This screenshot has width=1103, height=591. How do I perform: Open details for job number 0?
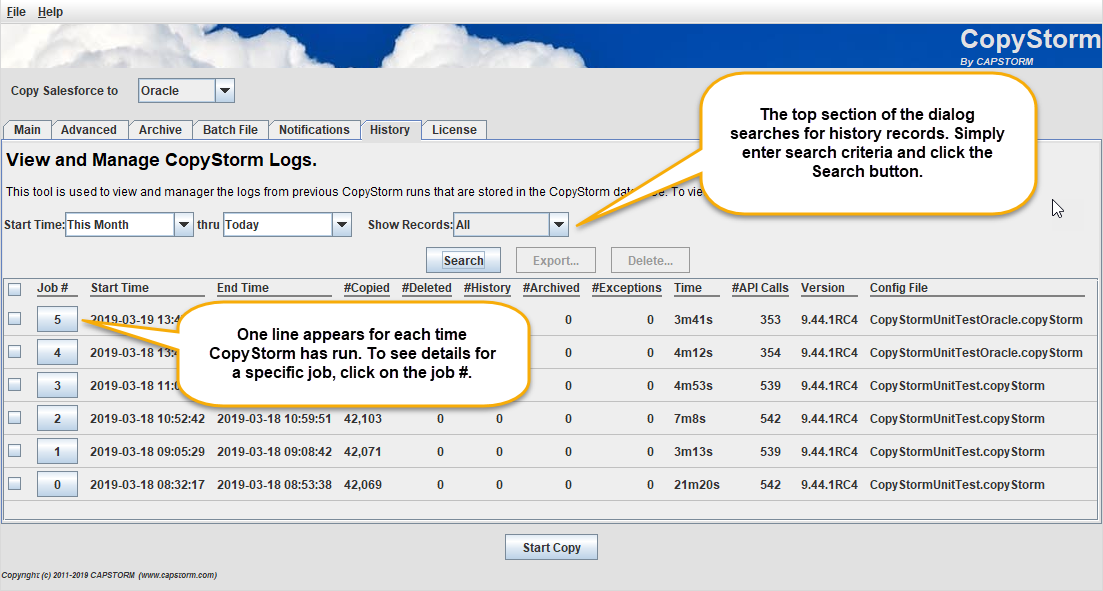[x=58, y=485]
